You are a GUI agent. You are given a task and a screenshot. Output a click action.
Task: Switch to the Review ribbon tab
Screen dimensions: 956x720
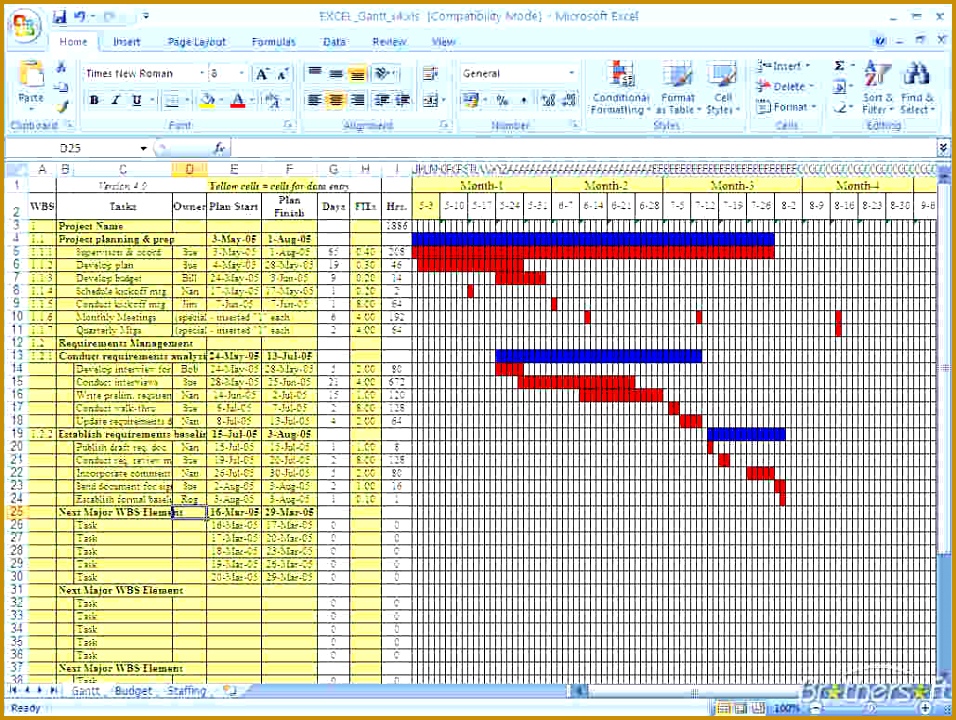pos(389,41)
